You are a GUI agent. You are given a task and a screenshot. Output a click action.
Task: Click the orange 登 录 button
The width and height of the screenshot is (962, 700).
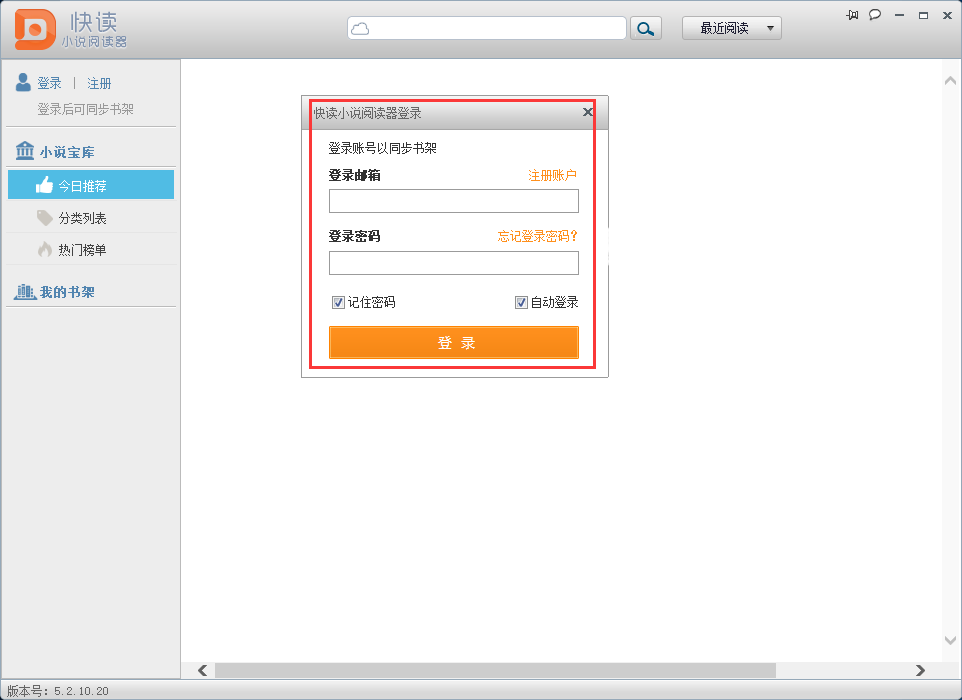coord(454,342)
